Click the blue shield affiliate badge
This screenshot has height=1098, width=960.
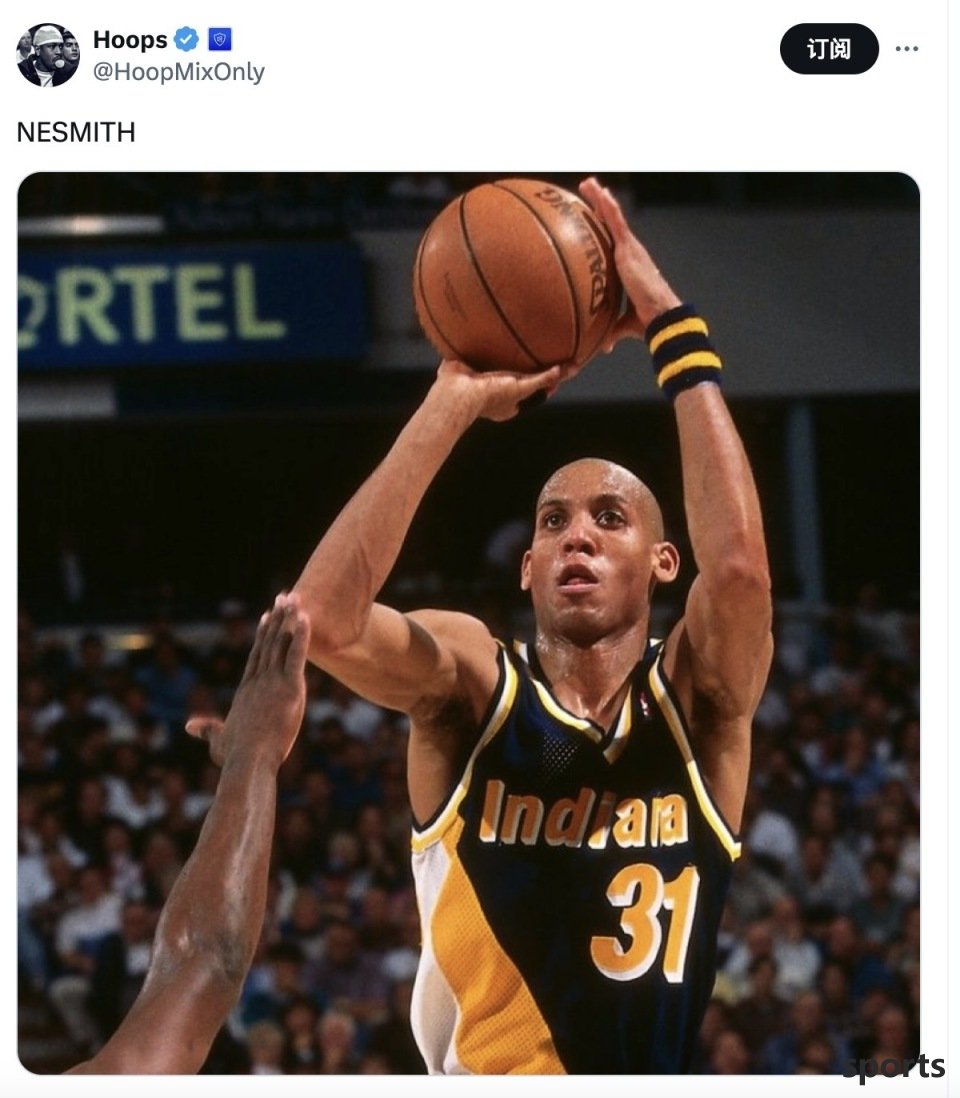[x=220, y=40]
